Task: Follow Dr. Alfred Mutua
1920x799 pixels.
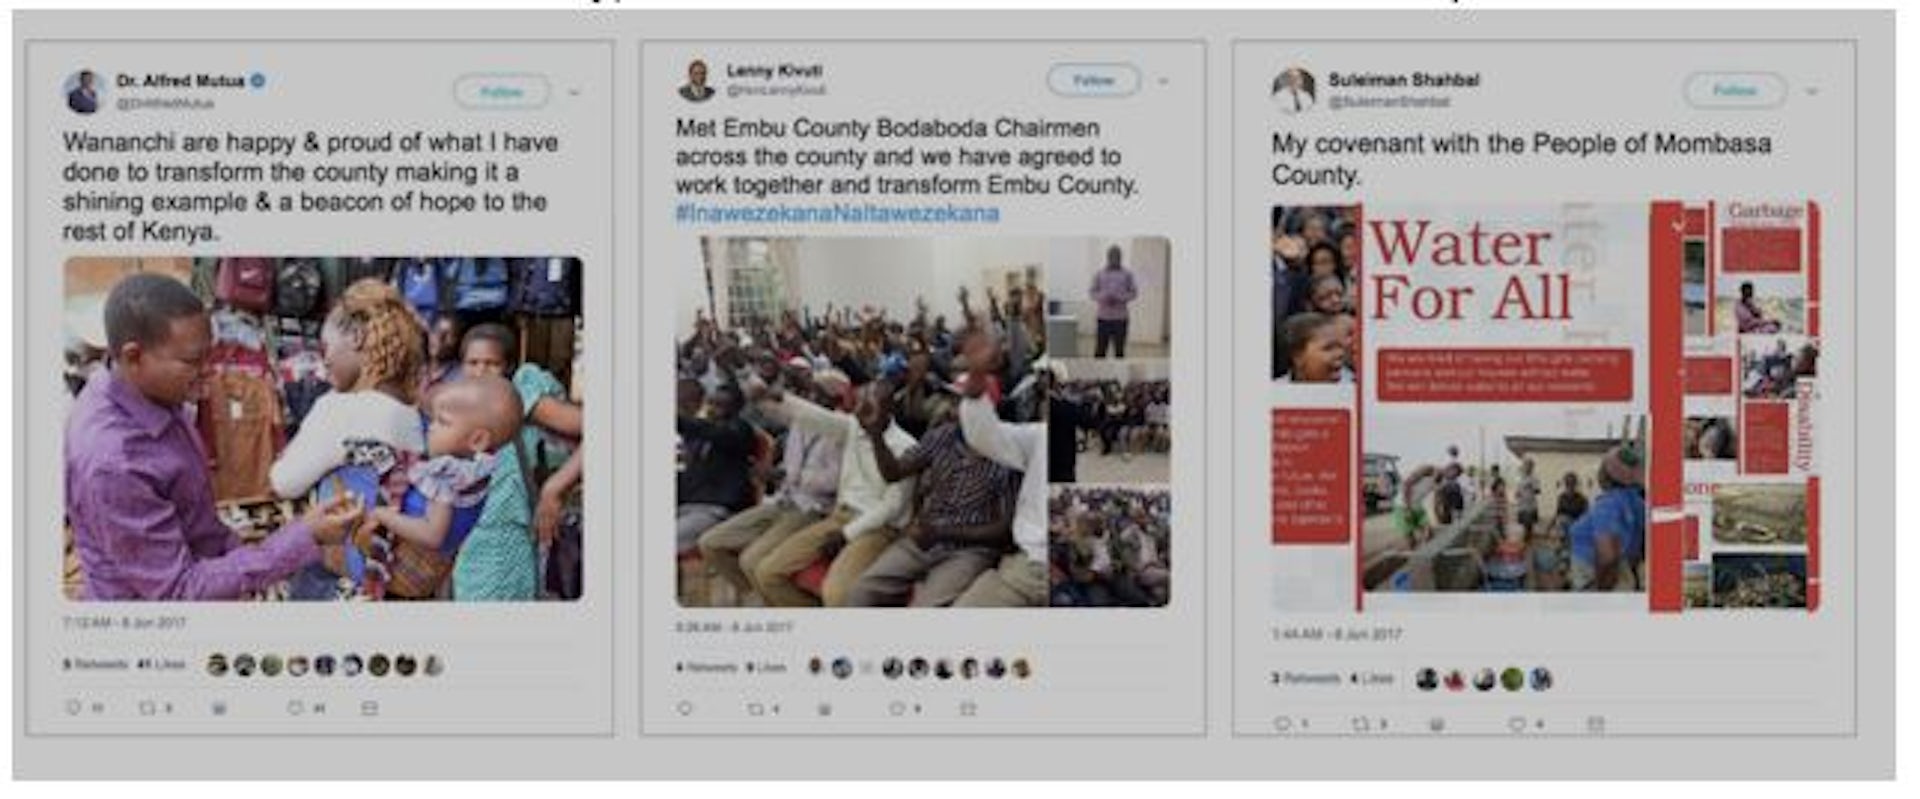Action: (x=501, y=92)
